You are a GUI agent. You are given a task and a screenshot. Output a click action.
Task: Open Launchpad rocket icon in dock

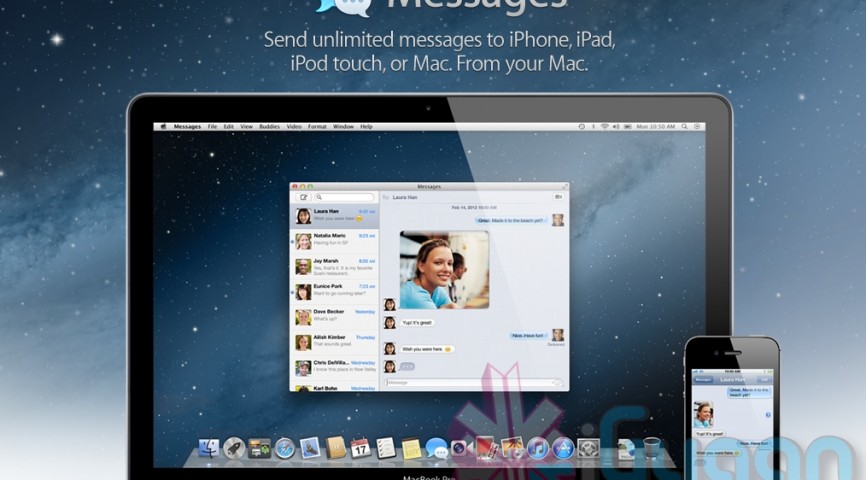click(x=234, y=448)
